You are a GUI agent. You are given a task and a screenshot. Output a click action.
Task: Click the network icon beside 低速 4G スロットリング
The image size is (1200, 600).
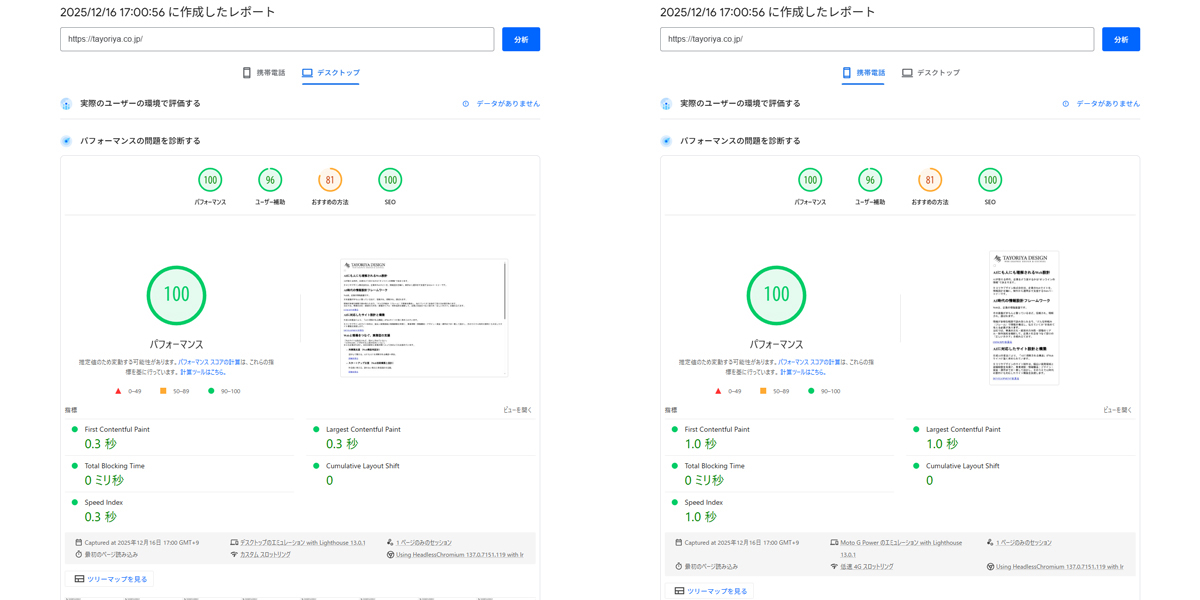(x=832, y=565)
